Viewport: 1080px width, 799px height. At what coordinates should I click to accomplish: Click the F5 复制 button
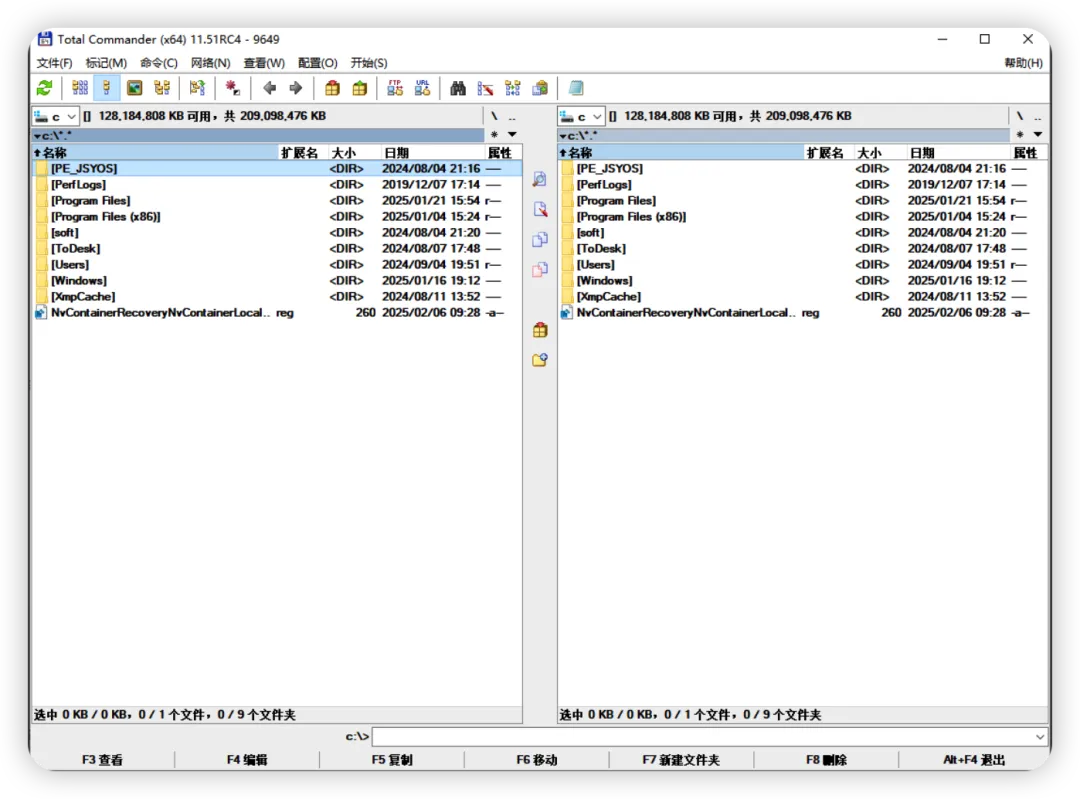pyautogui.click(x=392, y=760)
